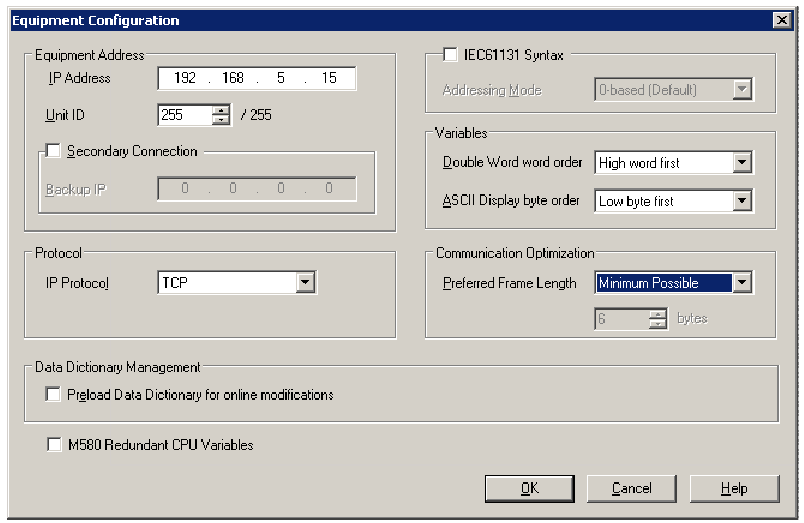Viewport: 804px width, 523px height.
Task: Enable the Secondary Connection checkbox
Action: pyautogui.click(x=53, y=151)
